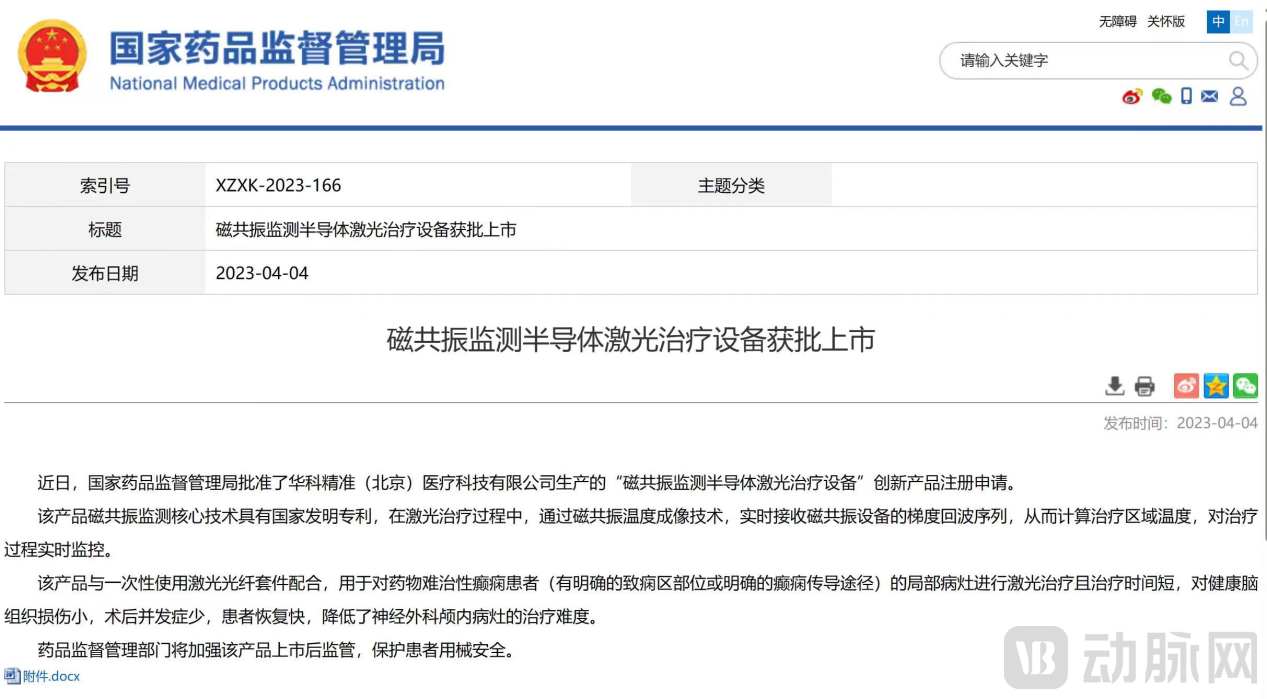The width and height of the screenshot is (1267, 699).
Task: Click the National Medical Products Administration logo
Action: [x=230, y=57]
